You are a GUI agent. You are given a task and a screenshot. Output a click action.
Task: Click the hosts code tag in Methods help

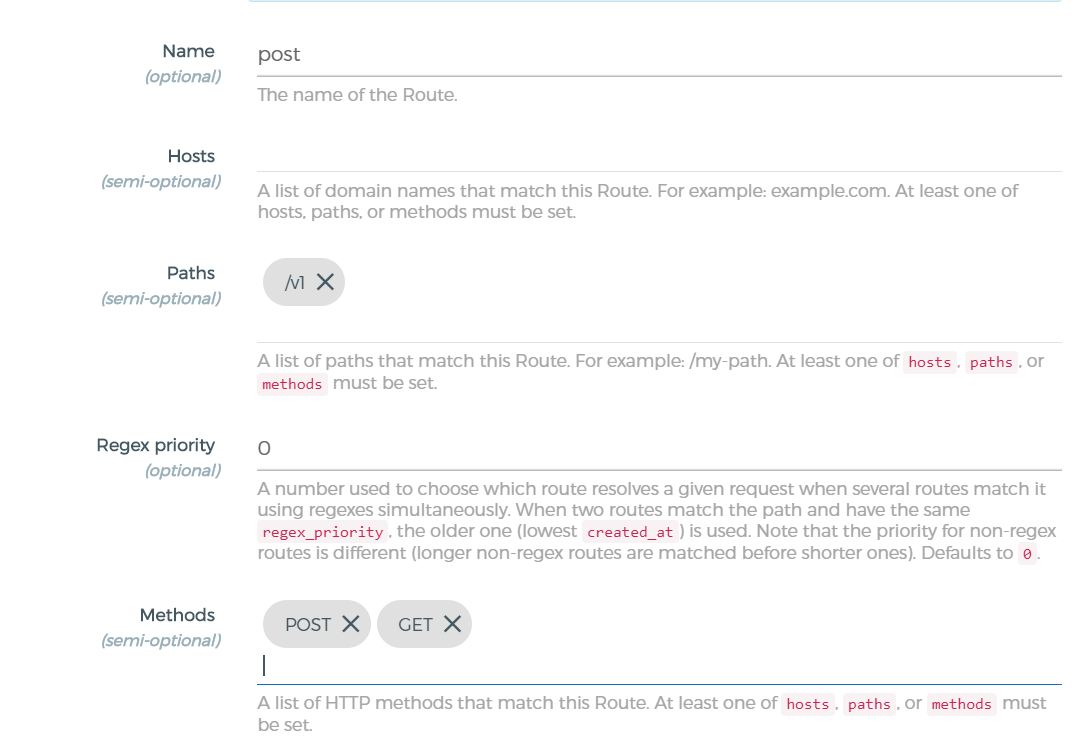(807, 704)
